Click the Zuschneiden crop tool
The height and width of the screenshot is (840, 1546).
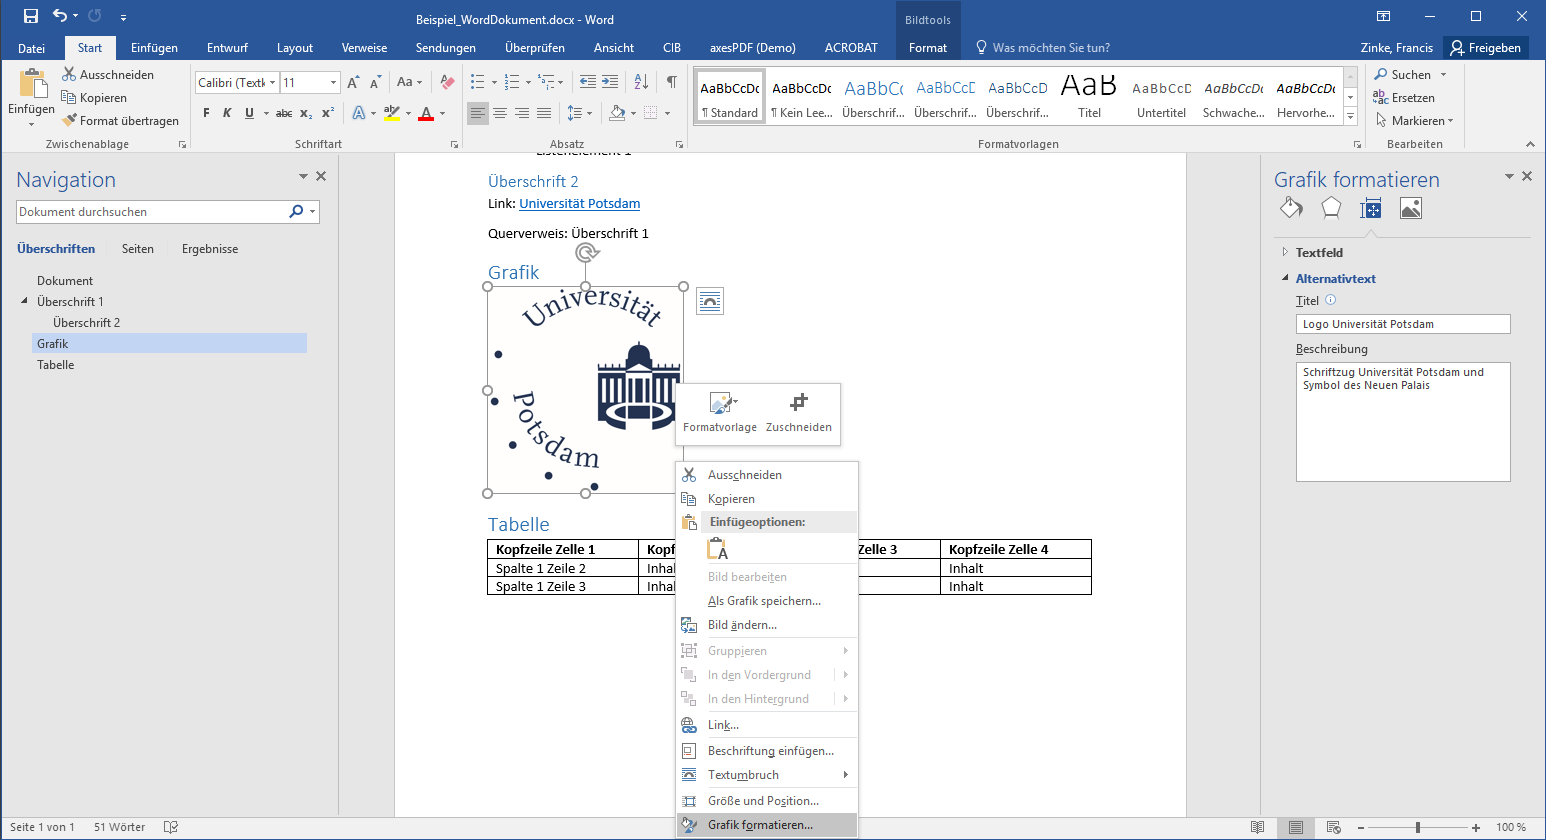pos(798,412)
